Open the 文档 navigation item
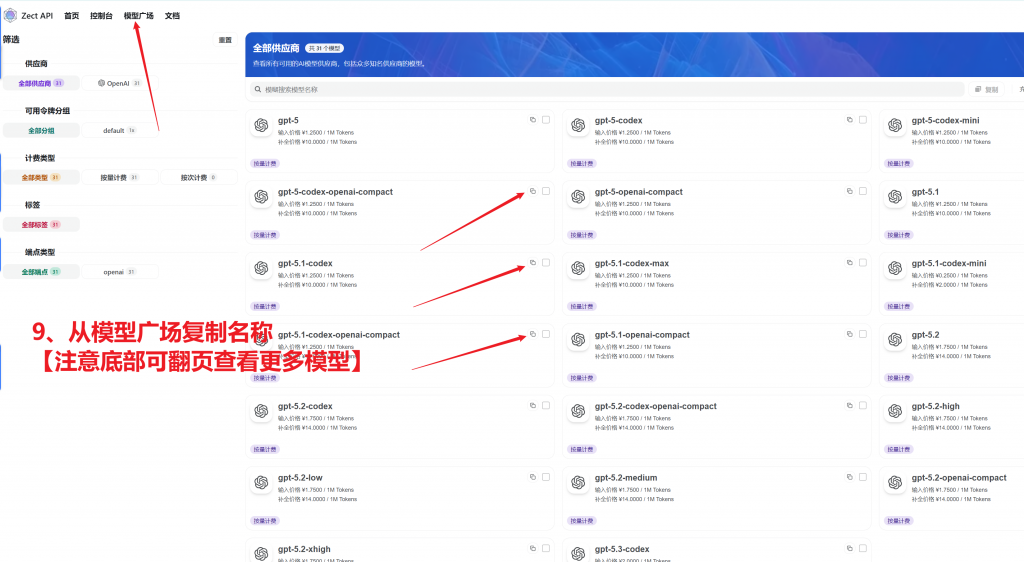 tap(172, 16)
